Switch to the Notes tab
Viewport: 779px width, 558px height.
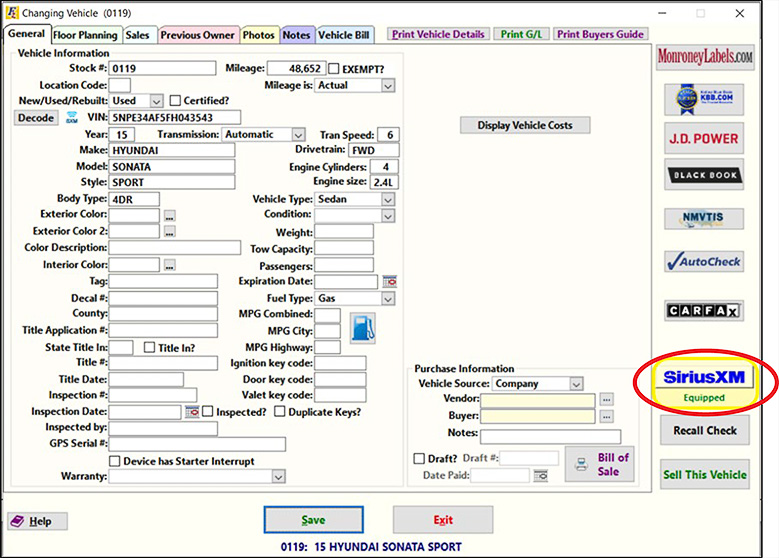297,35
